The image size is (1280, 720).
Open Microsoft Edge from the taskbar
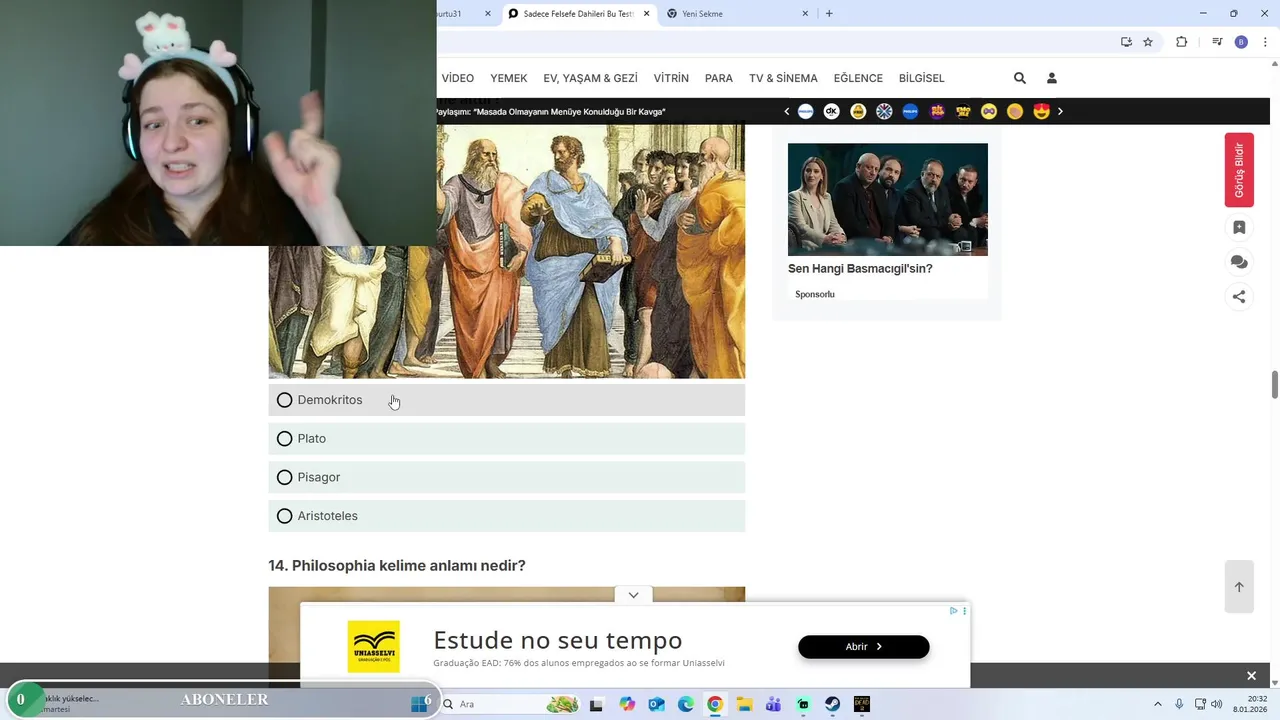click(686, 704)
